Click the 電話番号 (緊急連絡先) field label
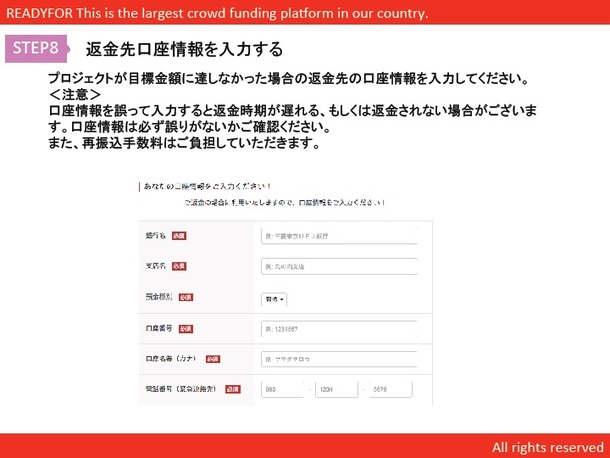This screenshot has height=458, width=610. pyautogui.click(x=183, y=388)
